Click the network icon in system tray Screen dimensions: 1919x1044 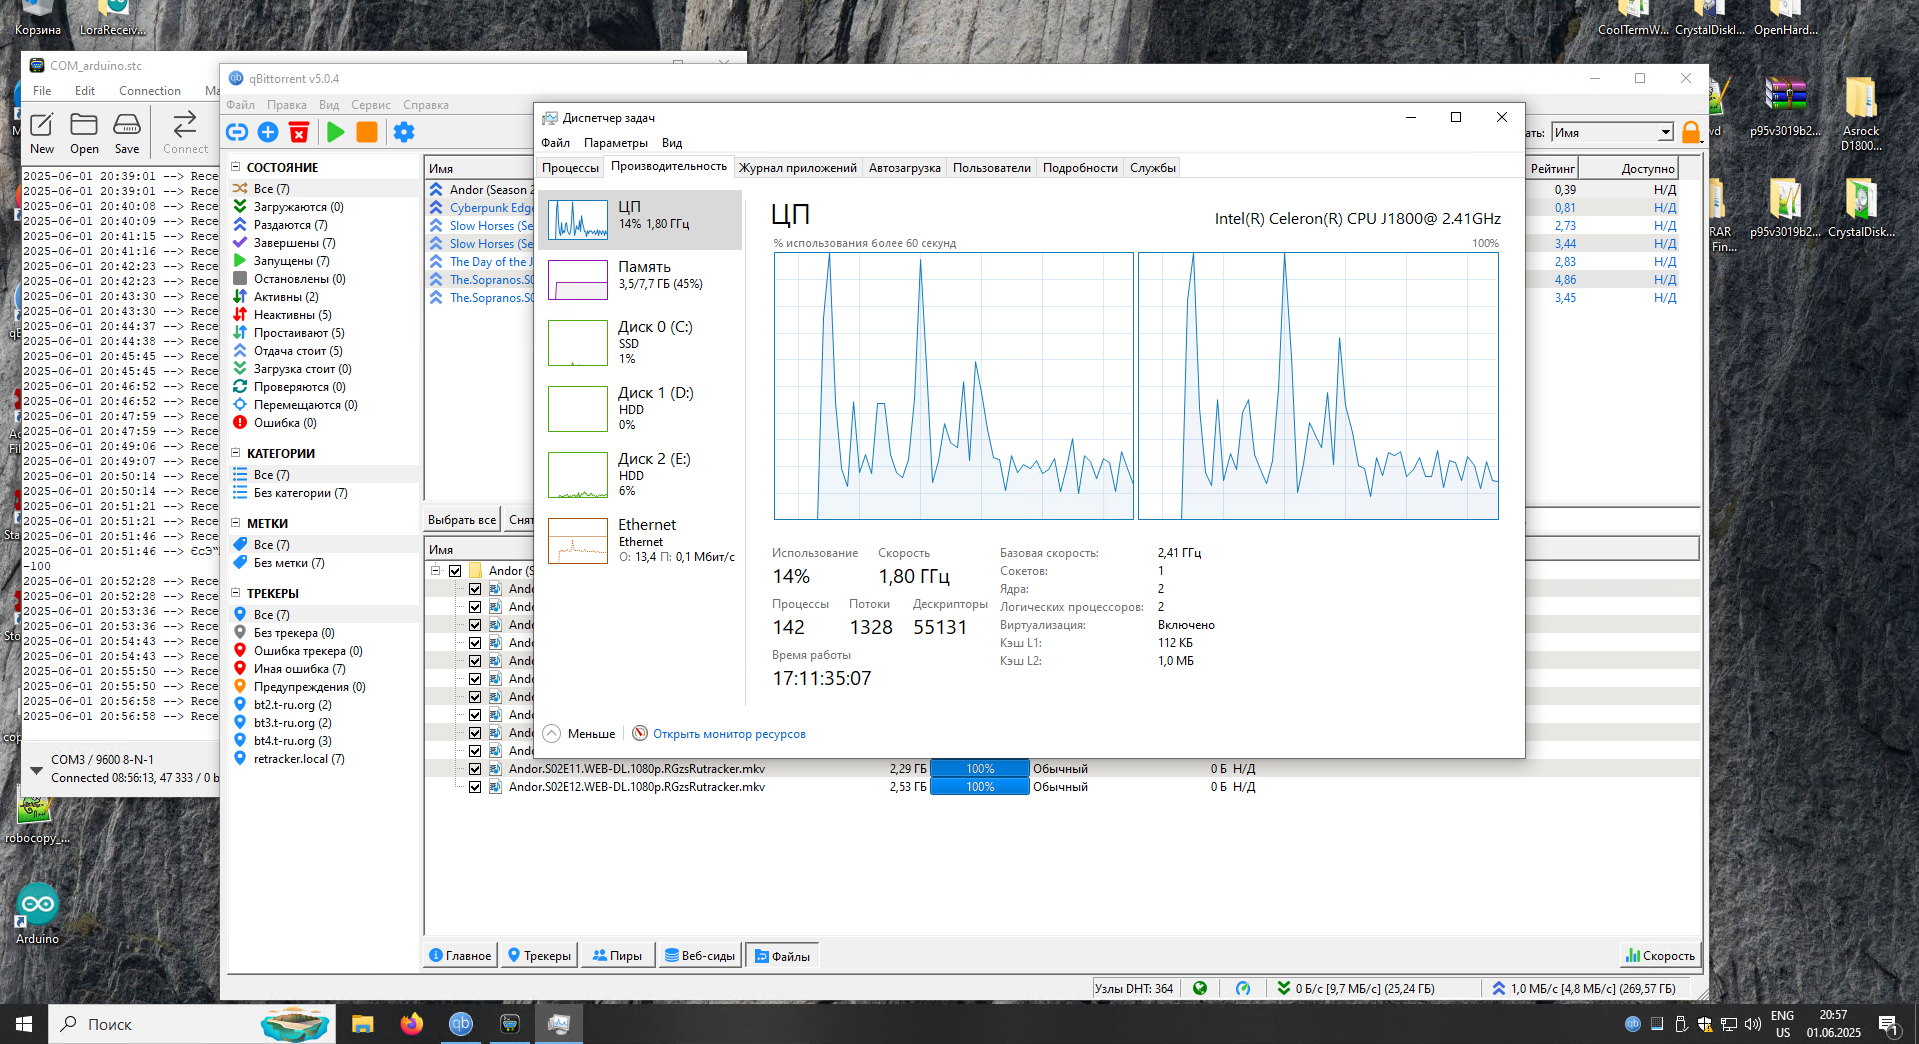tap(1729, 1024)
